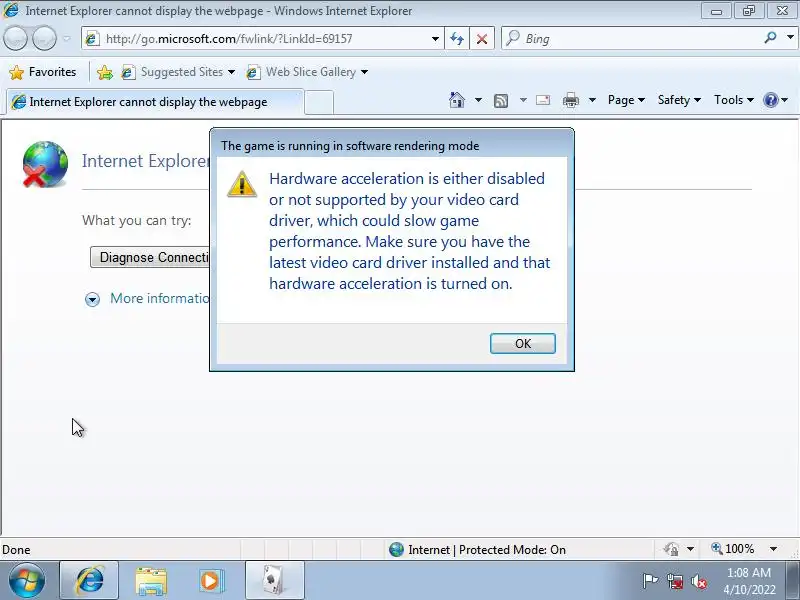
Task: Switch to the Solitaire card game taskbar item
Action: coord(275,580)
